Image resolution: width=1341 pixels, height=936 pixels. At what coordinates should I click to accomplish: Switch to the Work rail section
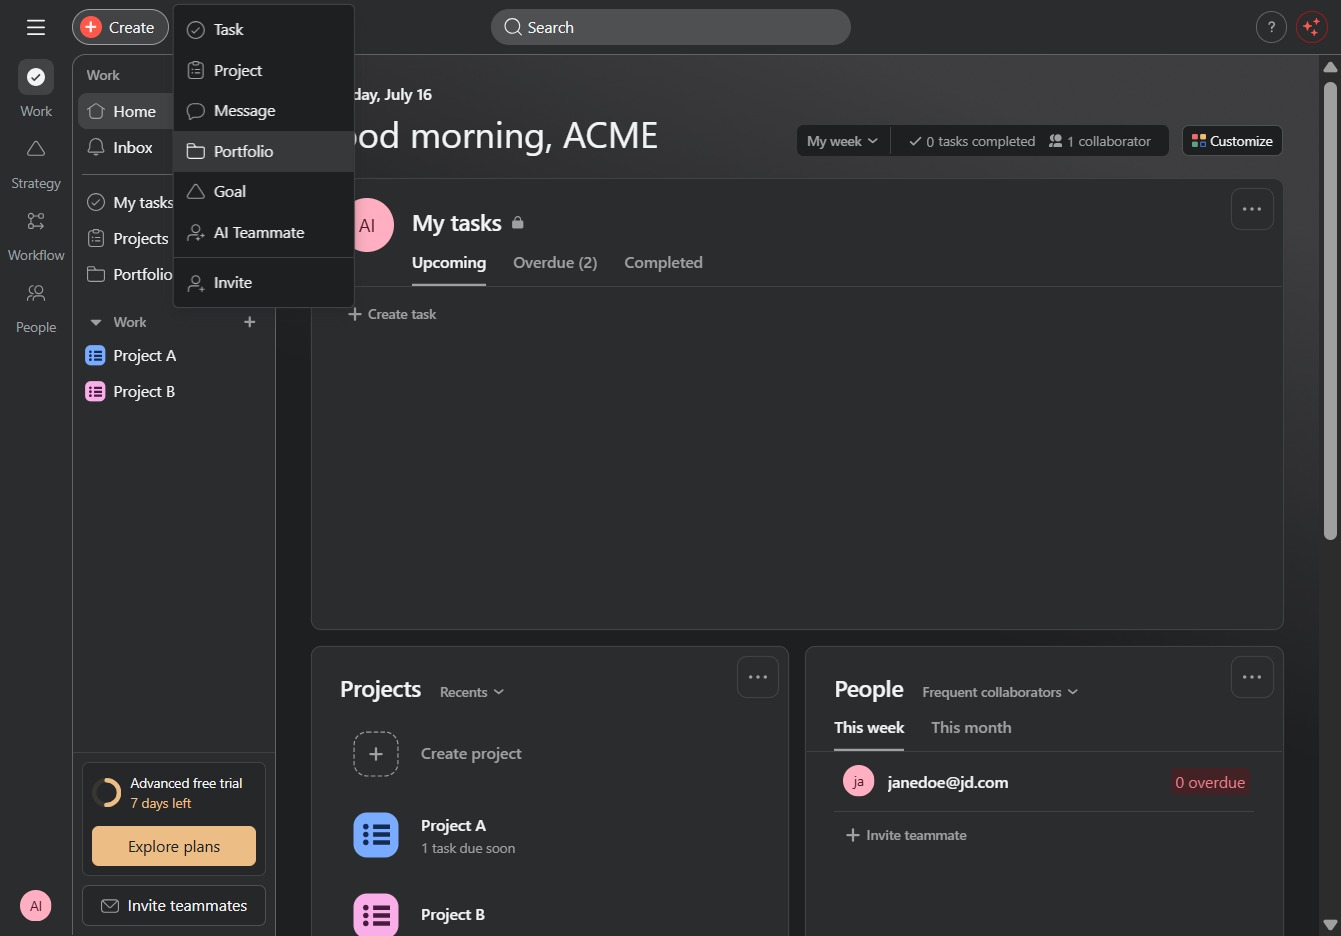[36, 90]
